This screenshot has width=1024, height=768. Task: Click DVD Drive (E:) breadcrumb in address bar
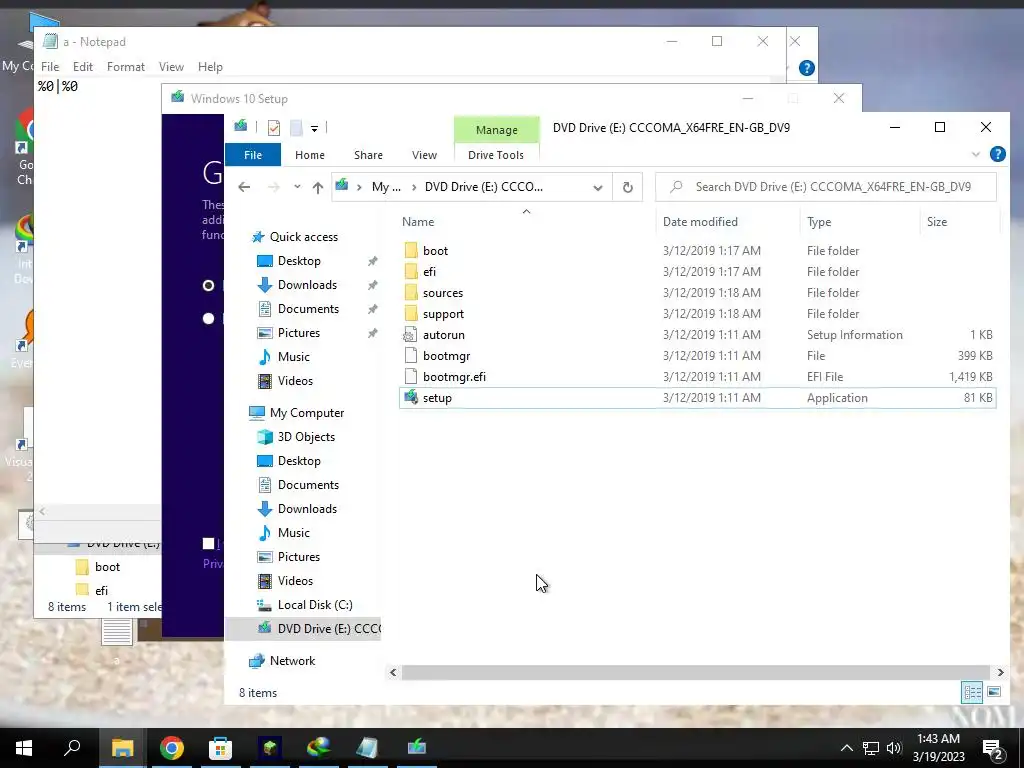pyautogui.click(x=483, y=187)
